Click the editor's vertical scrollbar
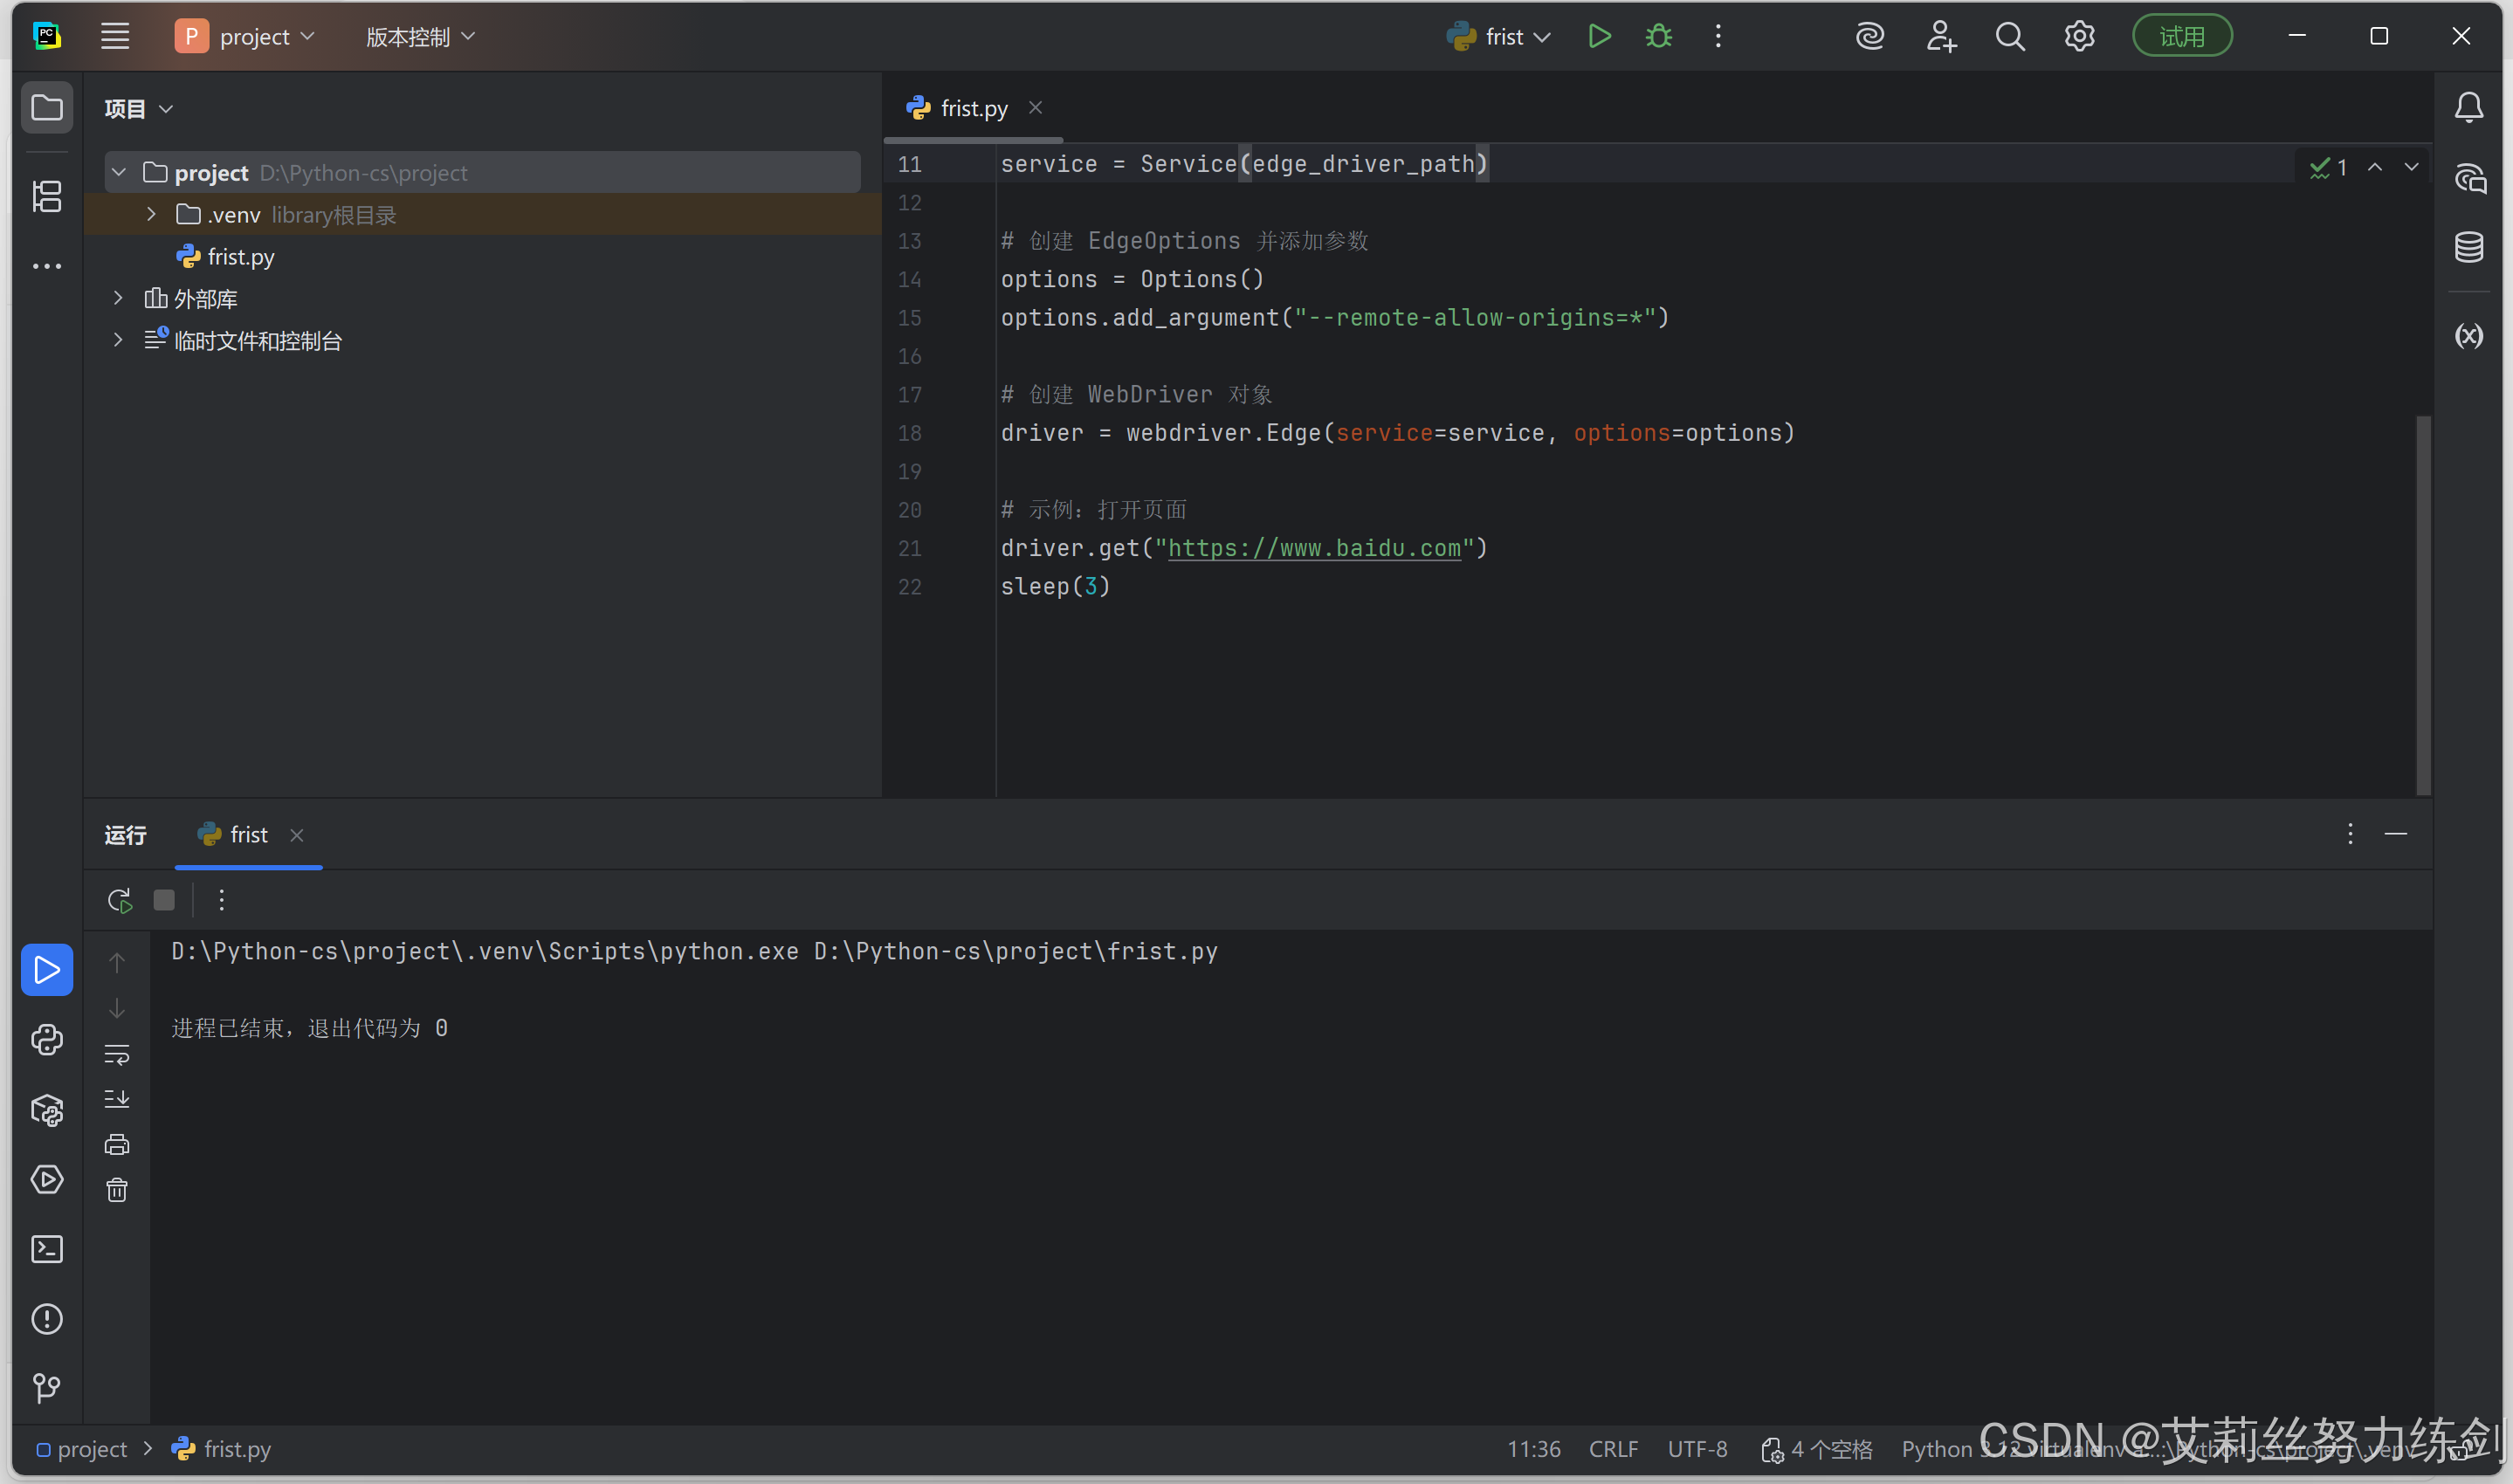Viewport: 2513px width, 1484px height. tap(2423, 600)
